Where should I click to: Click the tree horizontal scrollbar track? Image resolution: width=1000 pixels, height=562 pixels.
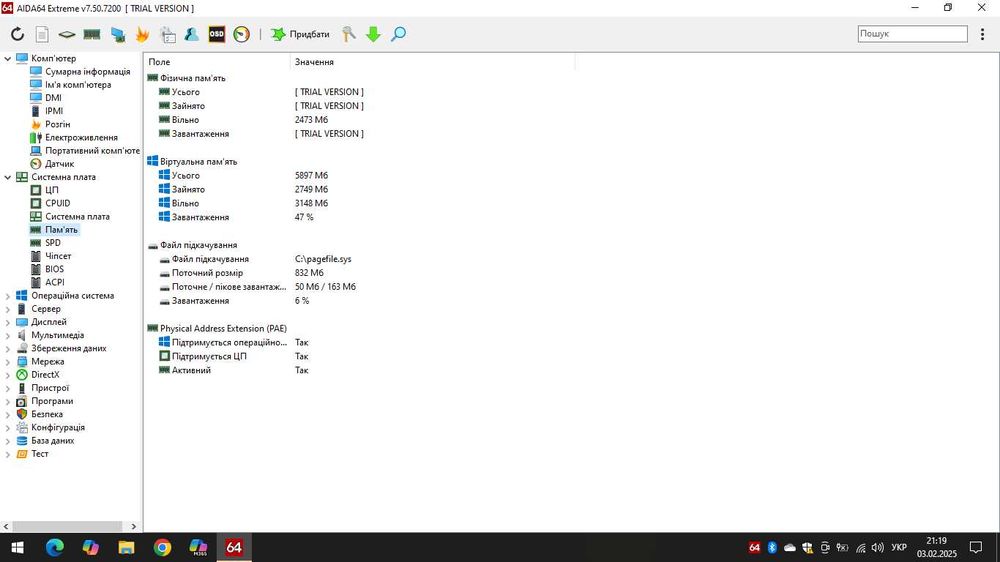(x=66, y=526)
